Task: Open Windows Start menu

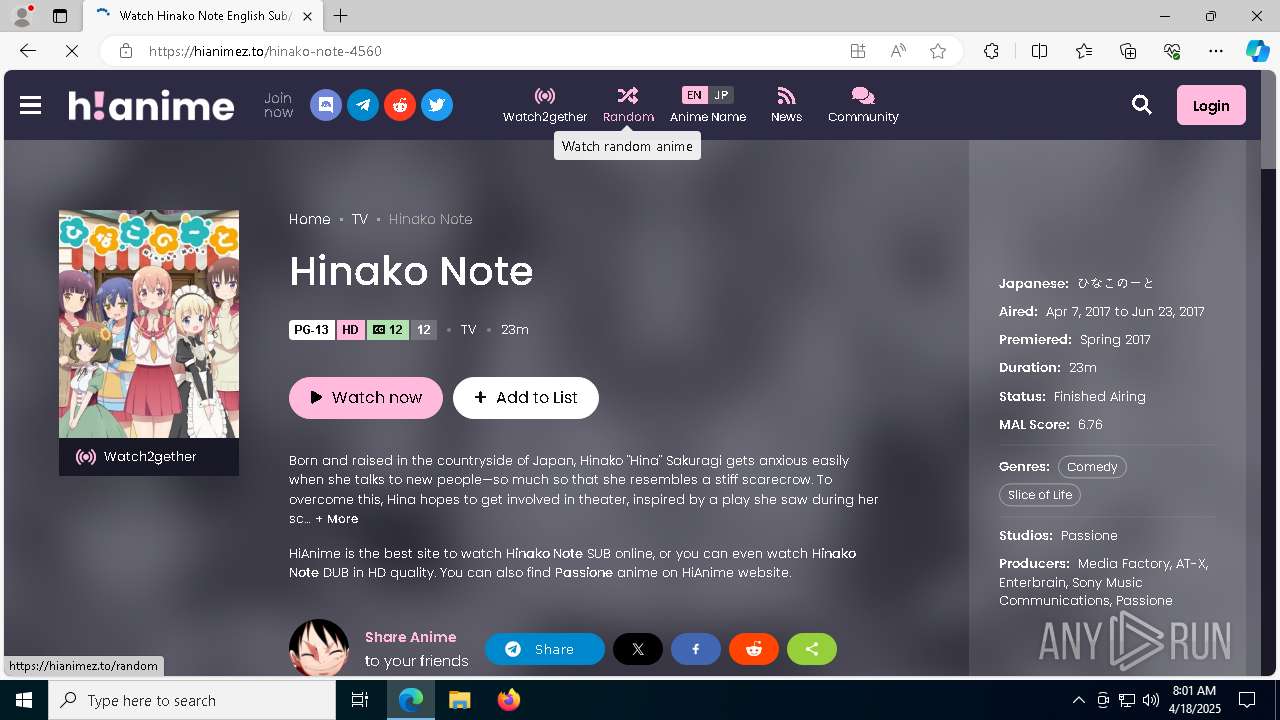Action: tap(24, 700)
